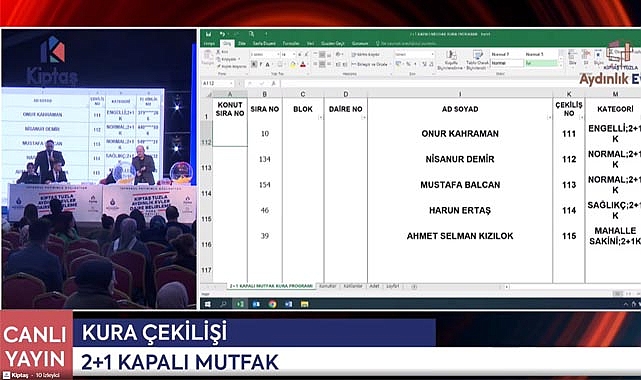This screenshot has width=641, height=380.
Task: Select the cell AHMET SELMAN KIZILOK
Action: pyautogui.click(x=460, y=236)
